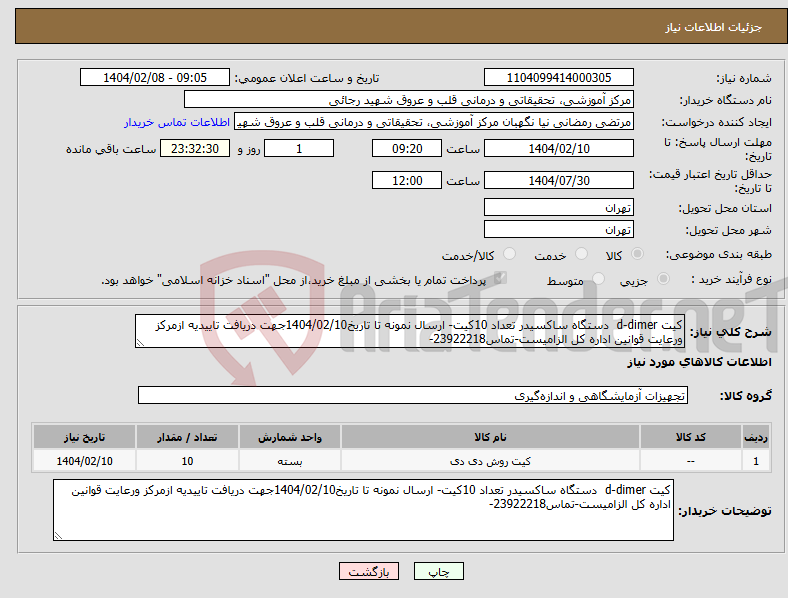
Task: Select the خدمت radio button
Action: (x=581, y=254)
